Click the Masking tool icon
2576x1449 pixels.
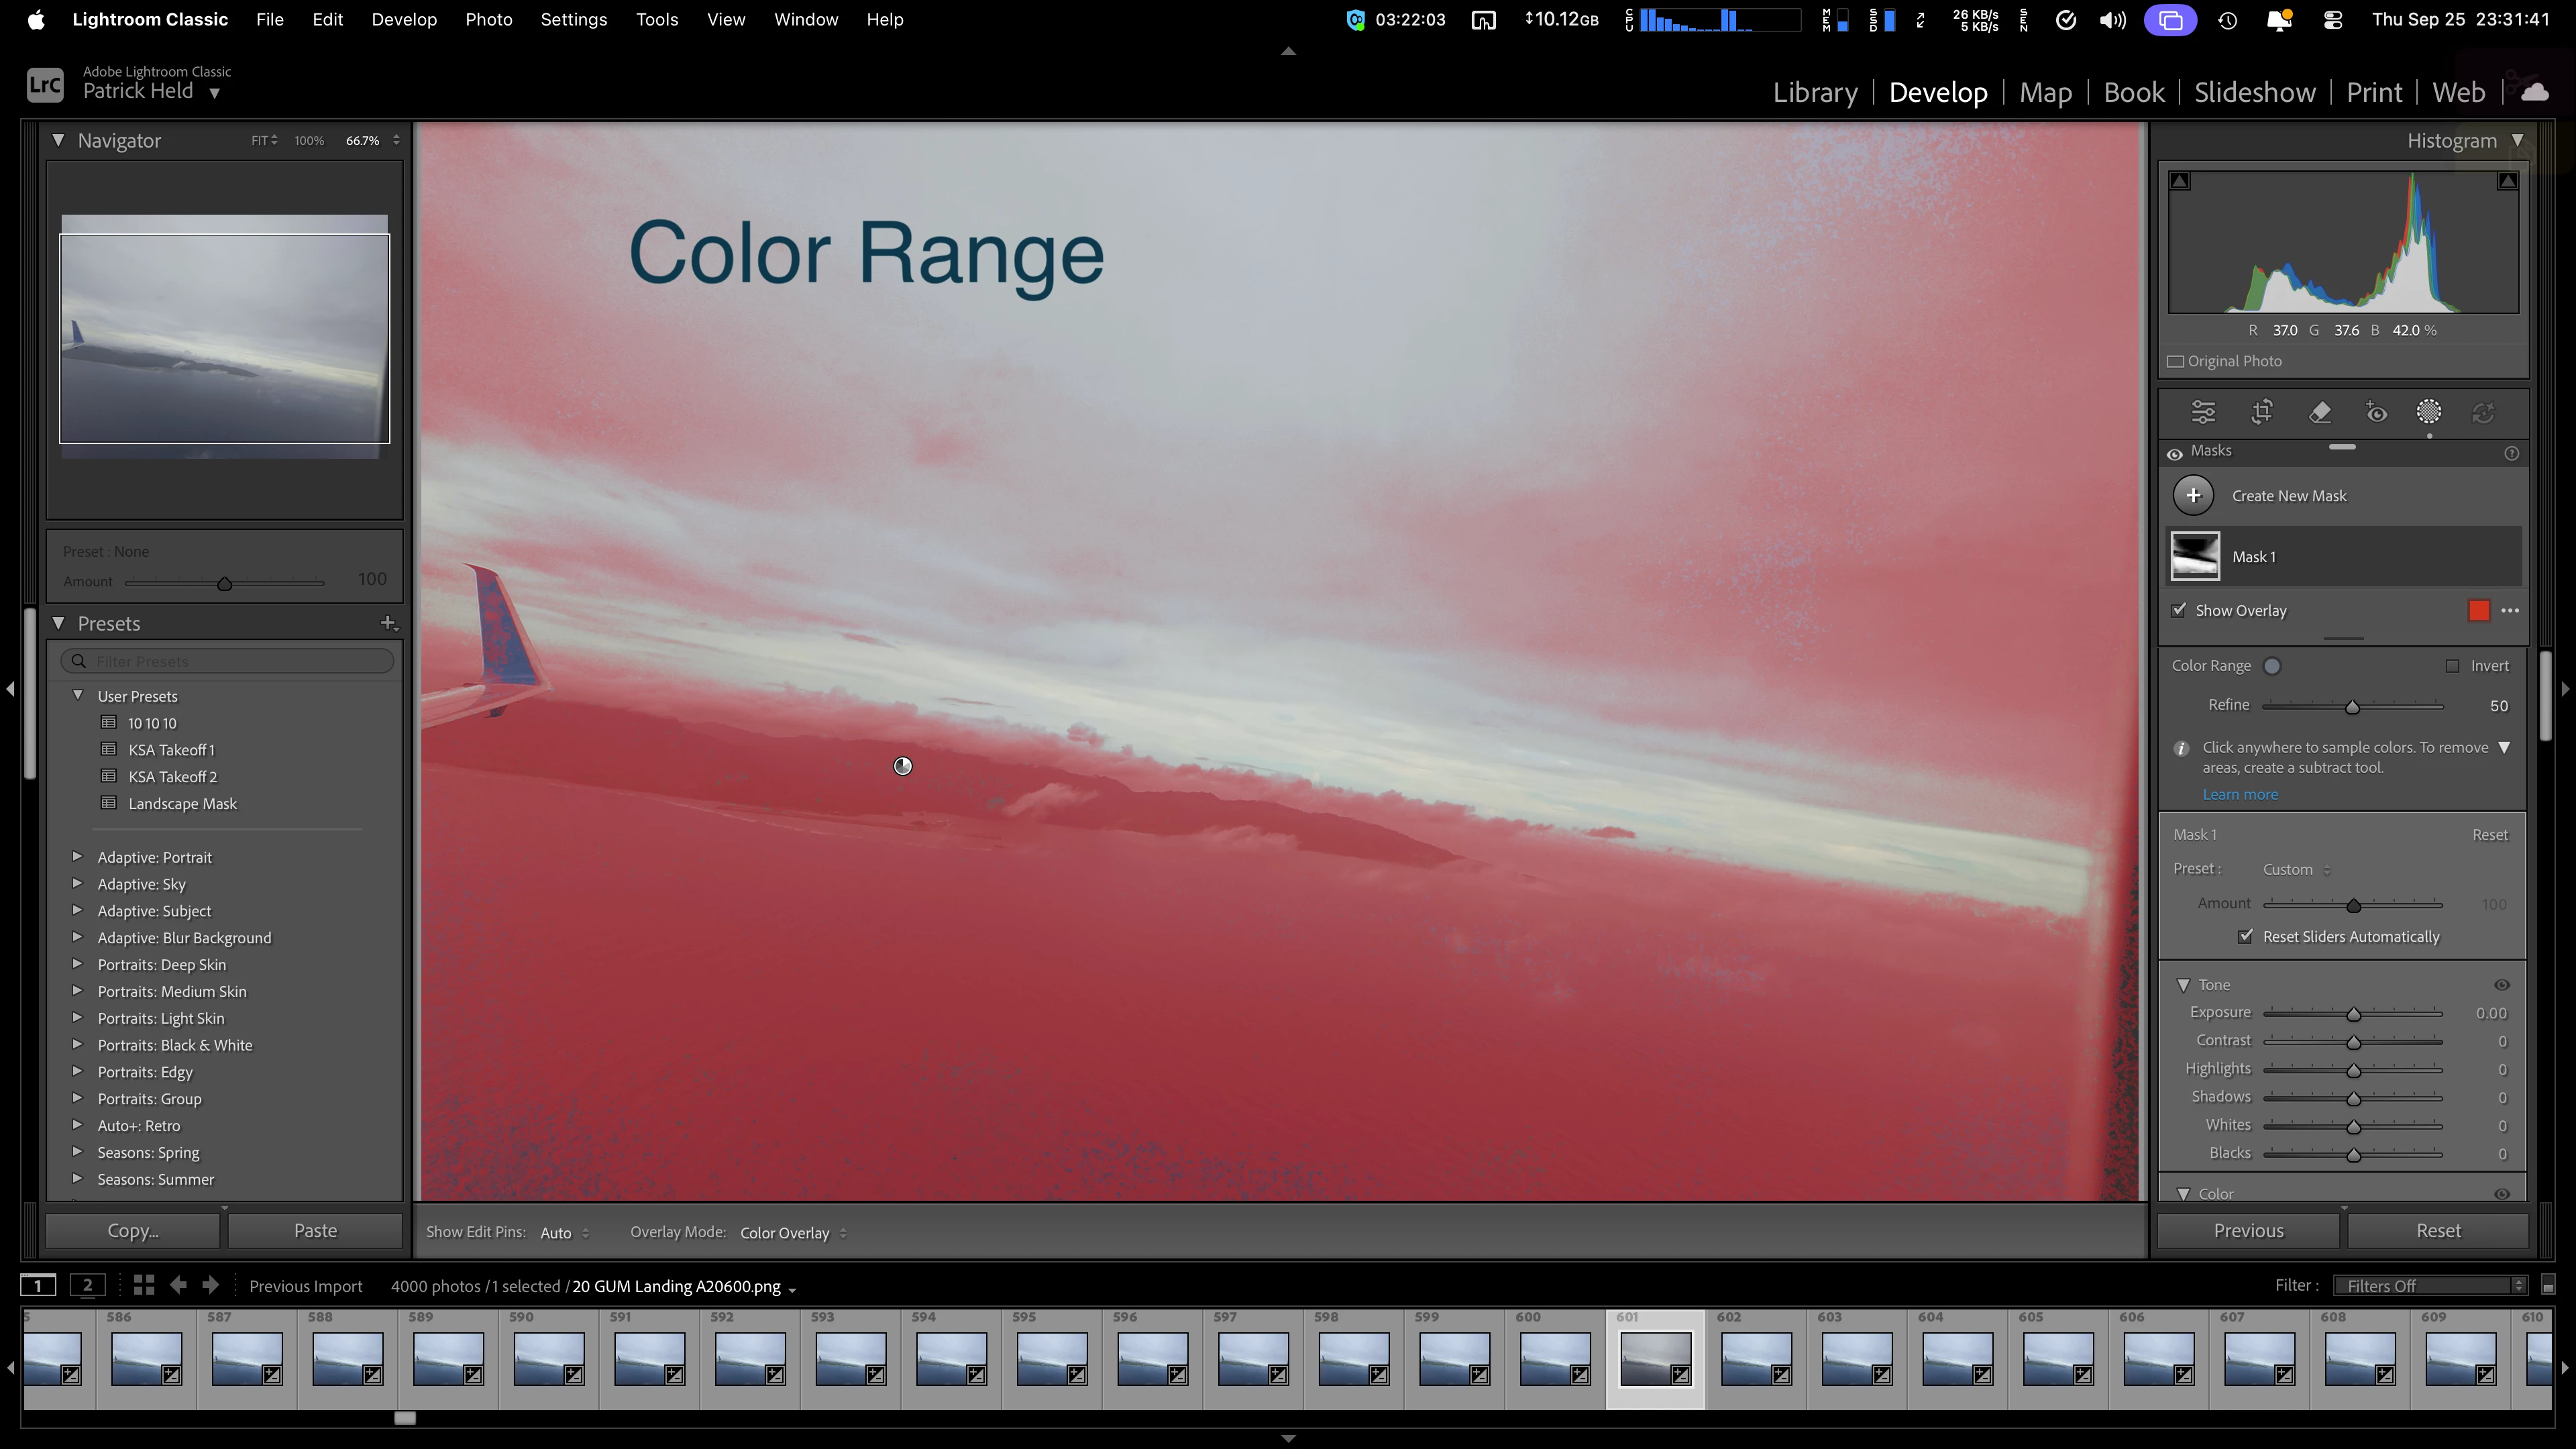coord(2429,412)
